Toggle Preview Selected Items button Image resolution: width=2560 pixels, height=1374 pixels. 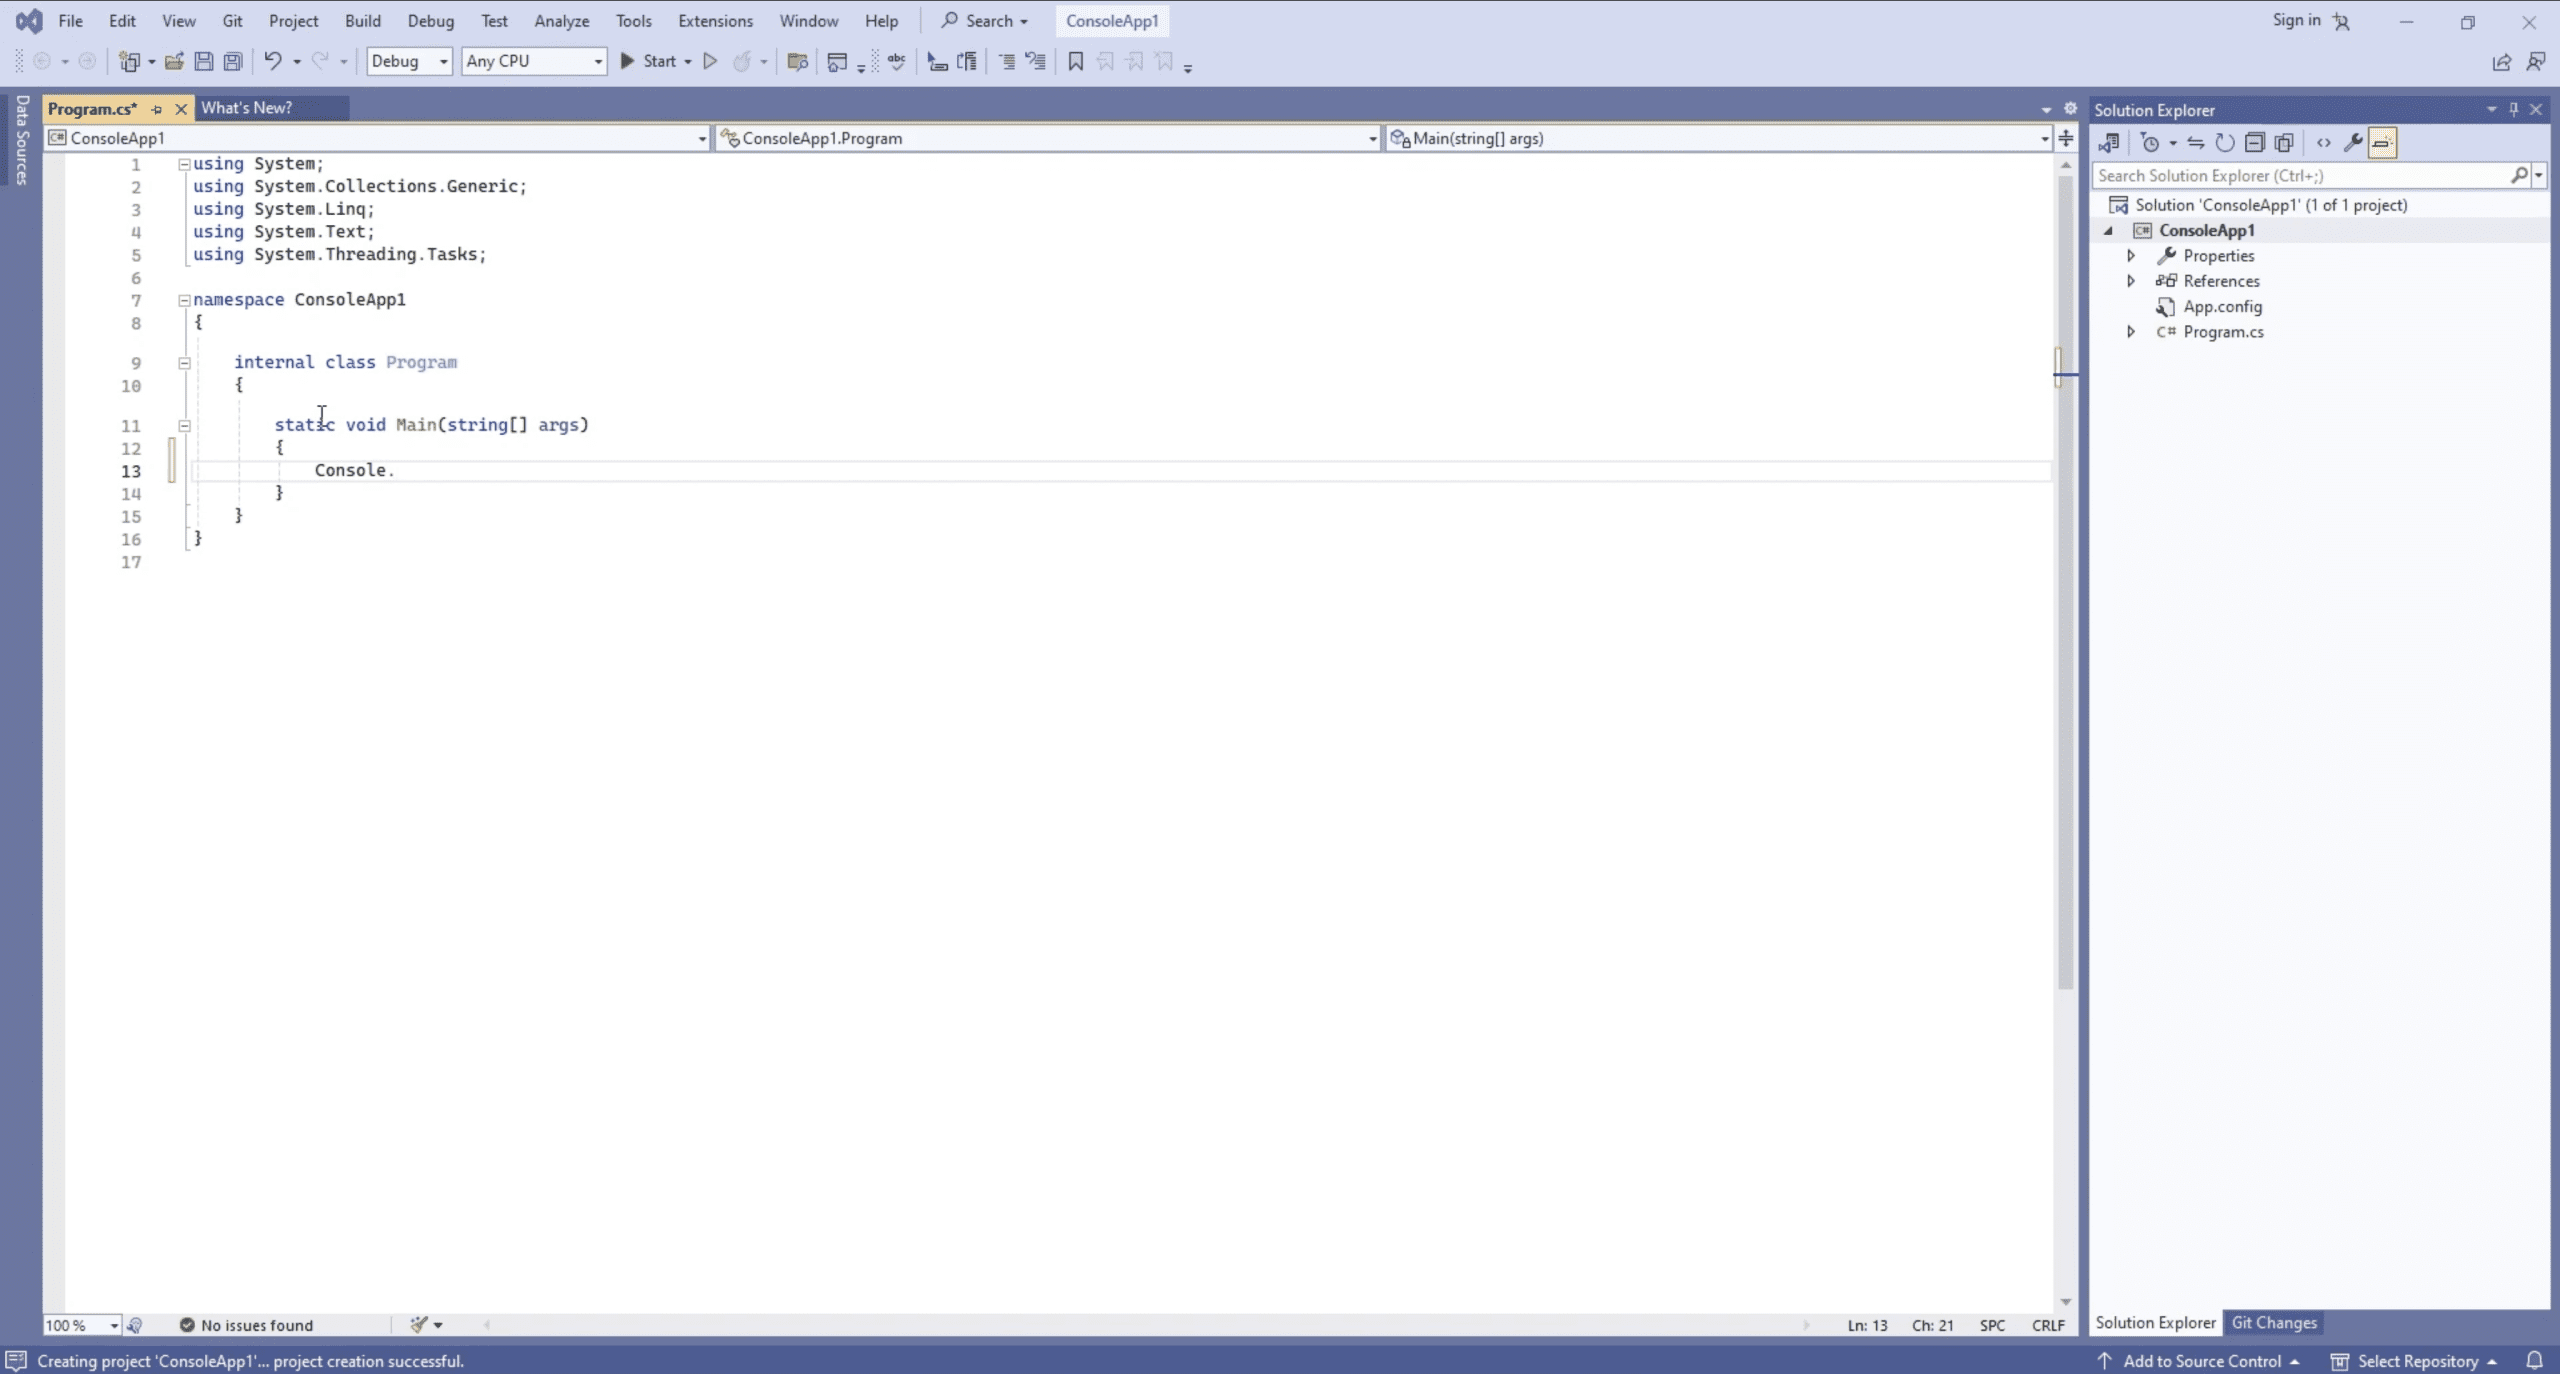(x=2382, y=143)
